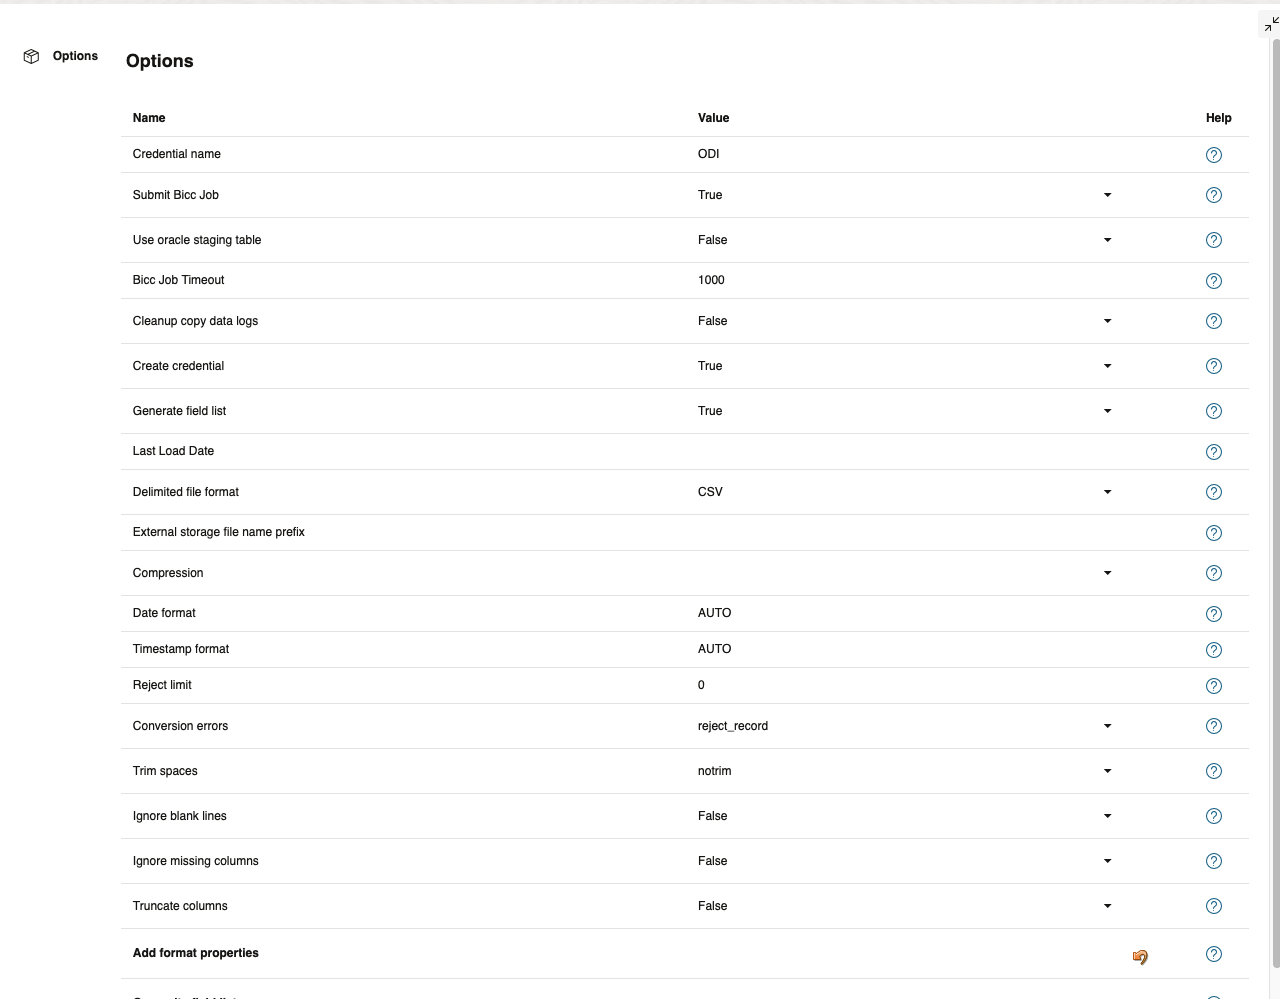Open the Trim spaces dropdown
Image resolution: width=1280 pixels, height=999 pixels.
(1107, 771)
